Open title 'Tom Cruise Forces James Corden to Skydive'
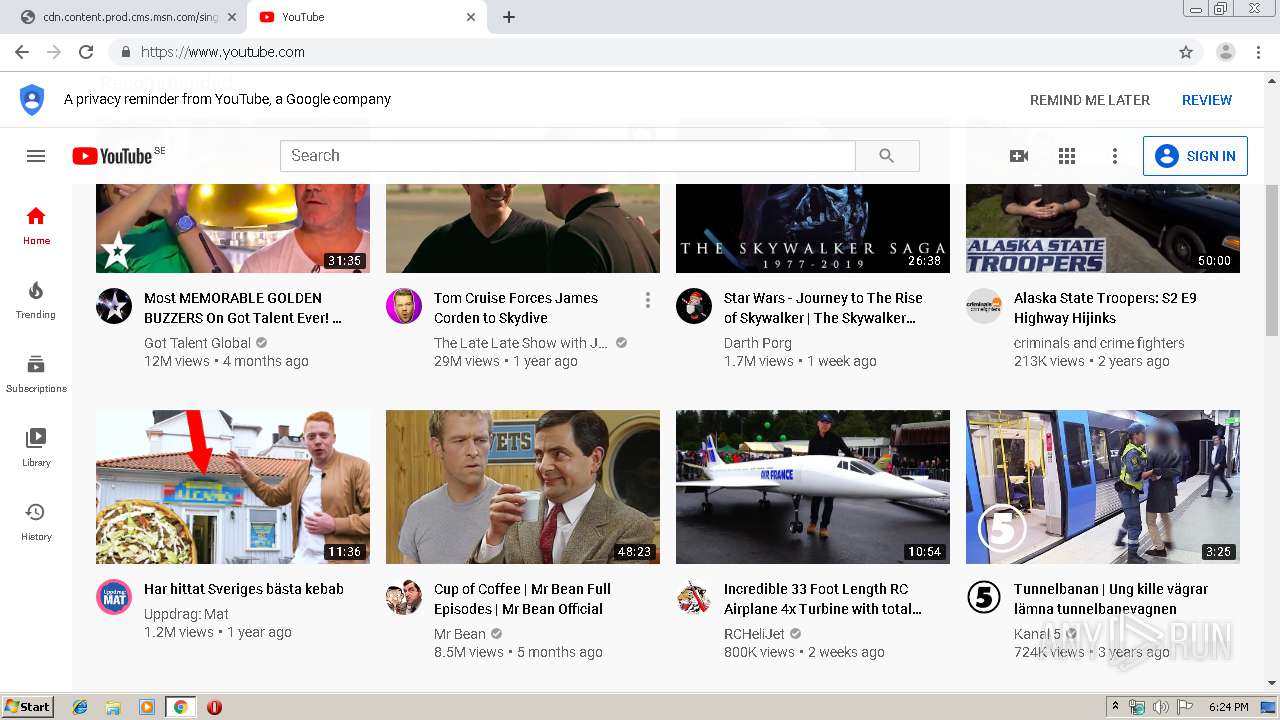 (516, 308)
